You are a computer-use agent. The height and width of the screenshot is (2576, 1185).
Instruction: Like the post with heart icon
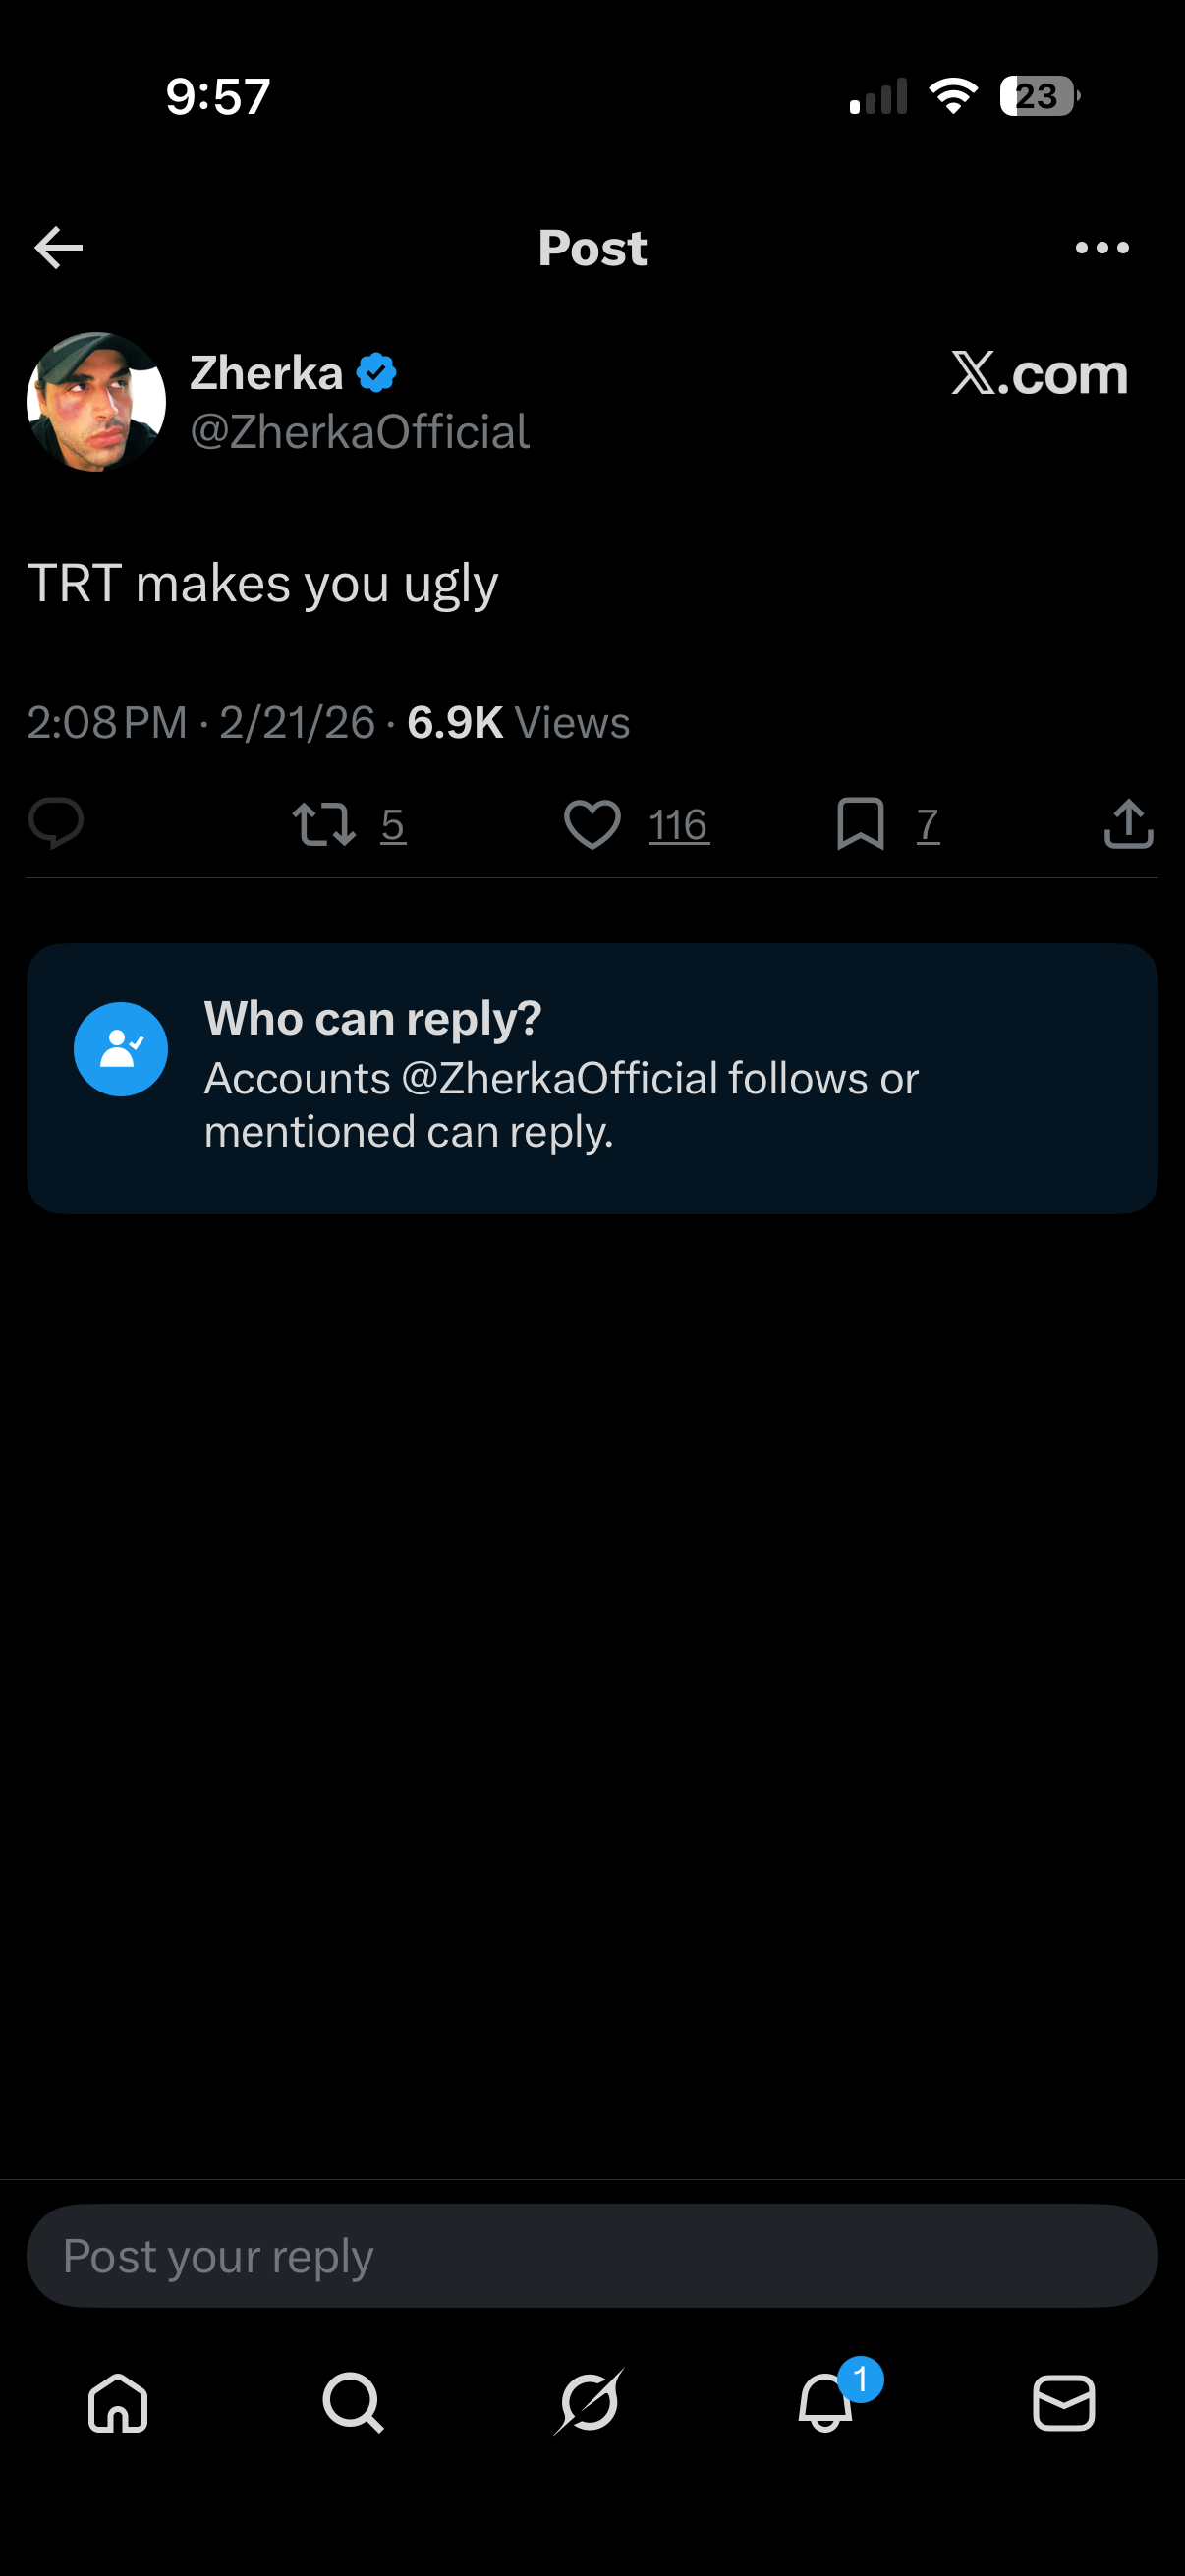pyautogui.click(x=592, y=824)
